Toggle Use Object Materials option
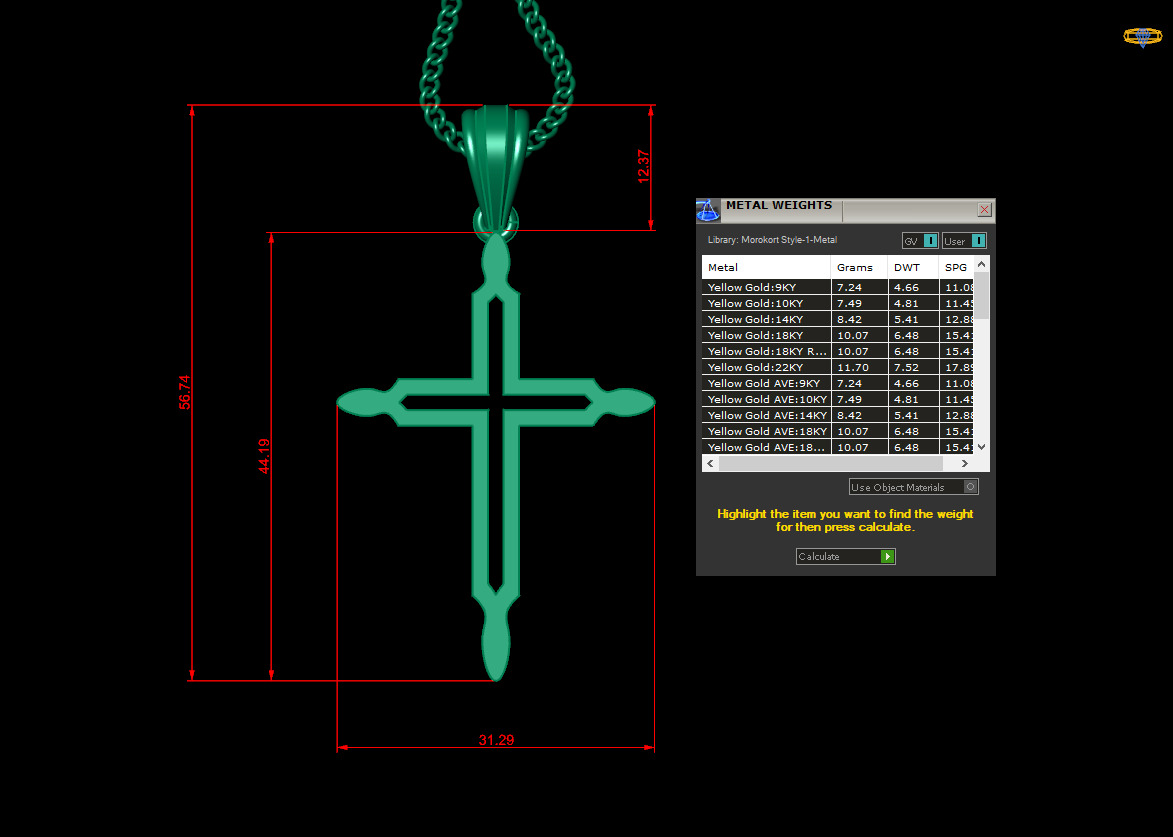1173x837 pixels. (x=913, y=487)
